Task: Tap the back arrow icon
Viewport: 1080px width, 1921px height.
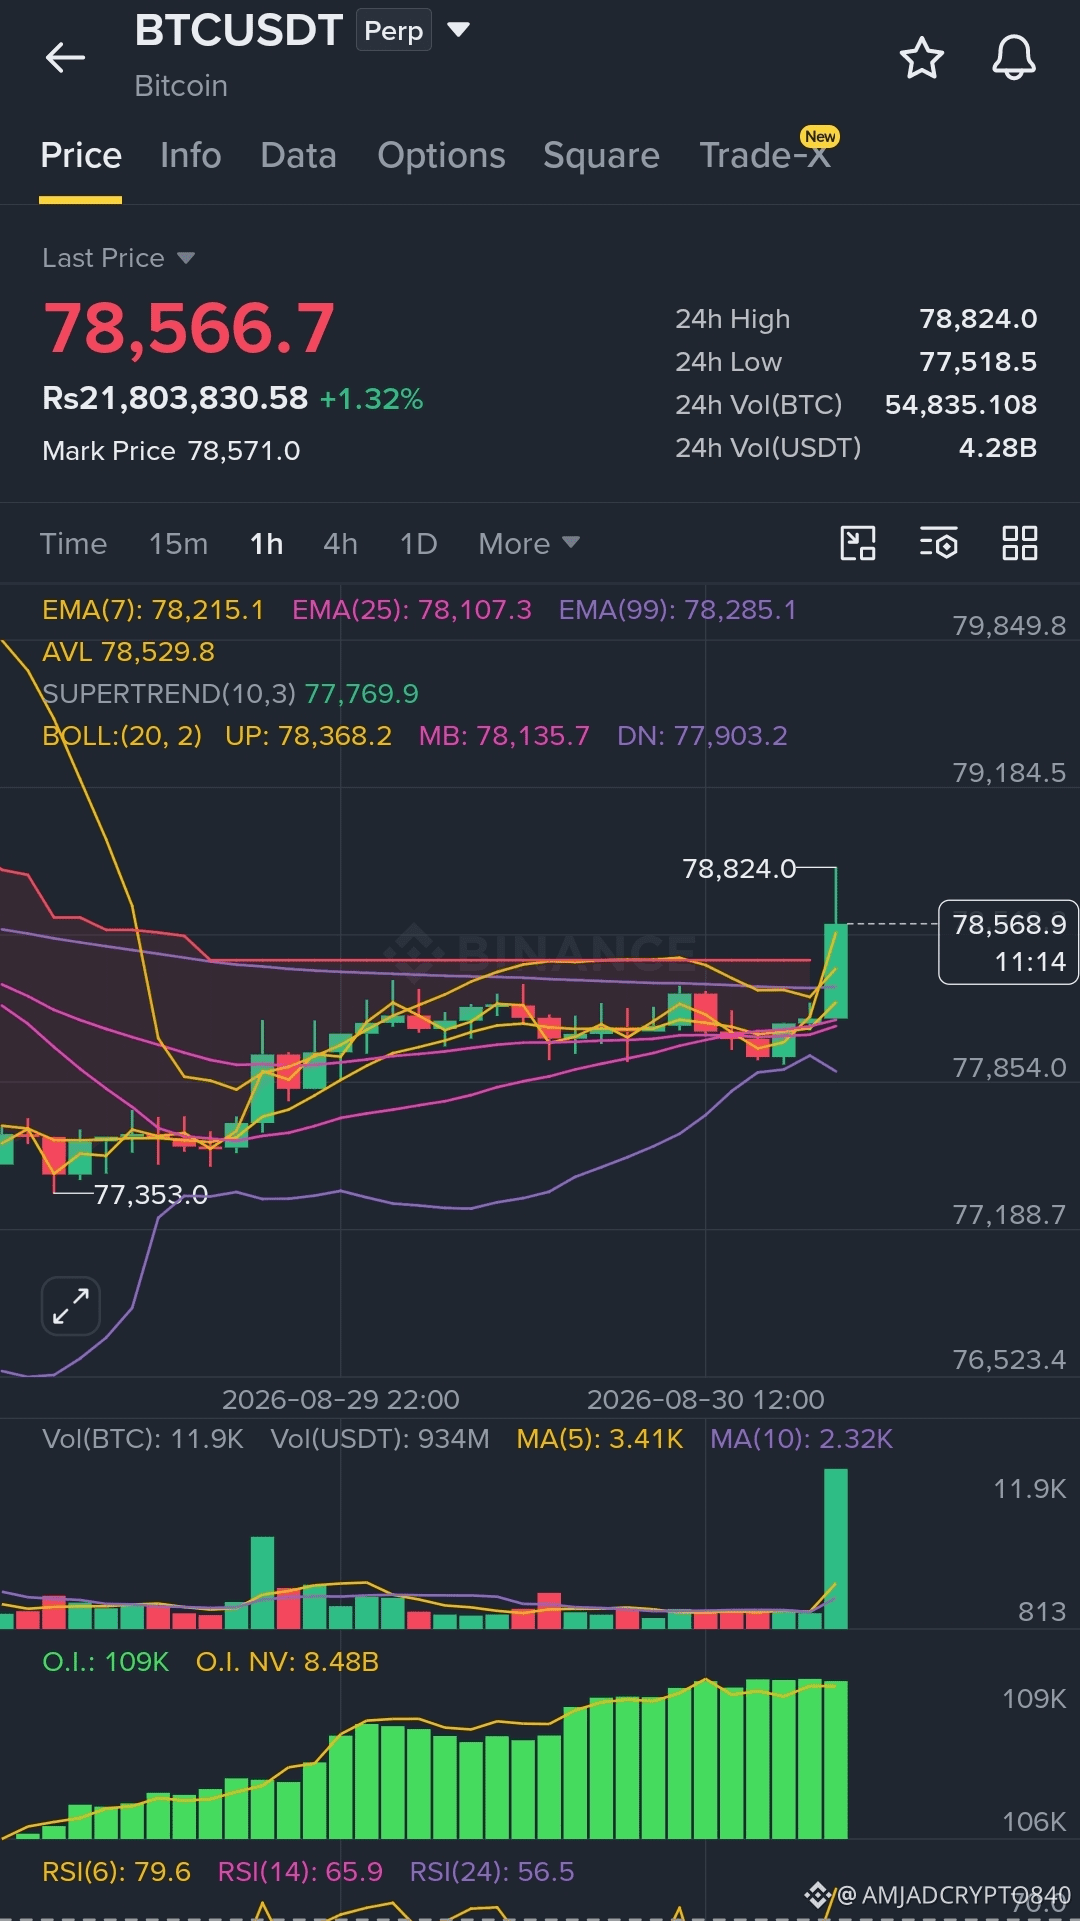Action: (x=65, y=58)
